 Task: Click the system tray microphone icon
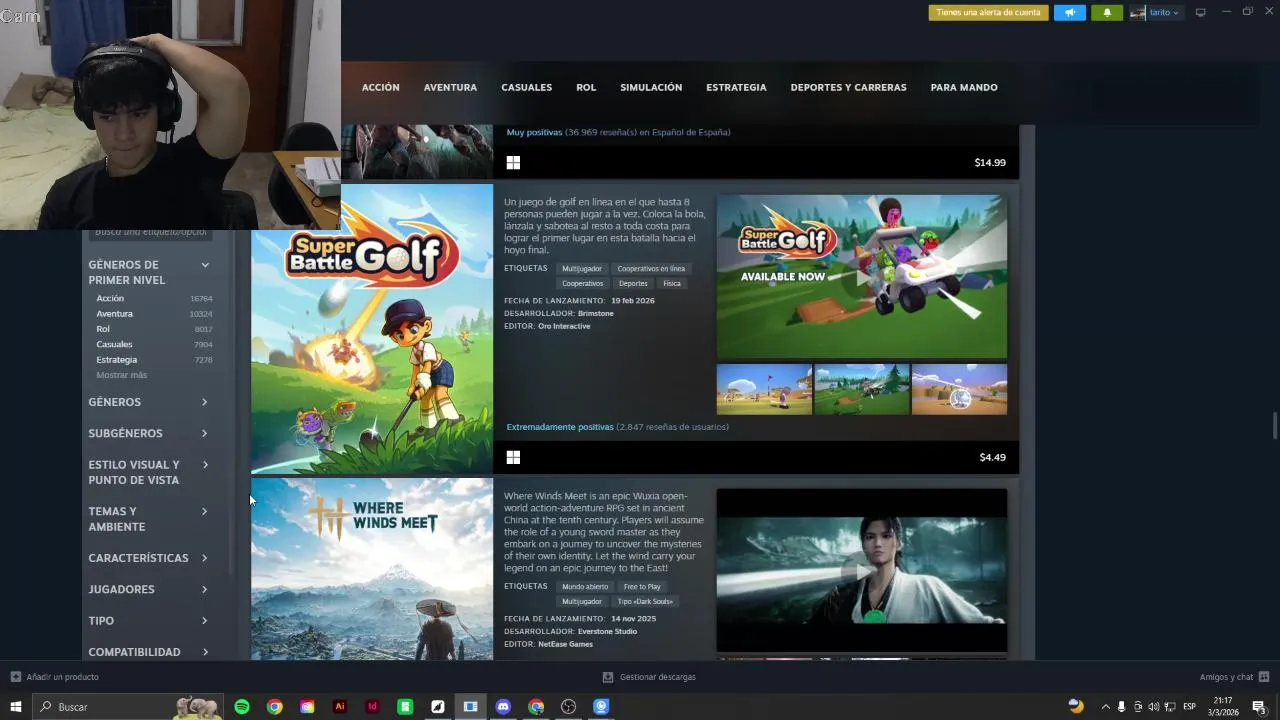pyautogui.click(x=1121, y=707)
